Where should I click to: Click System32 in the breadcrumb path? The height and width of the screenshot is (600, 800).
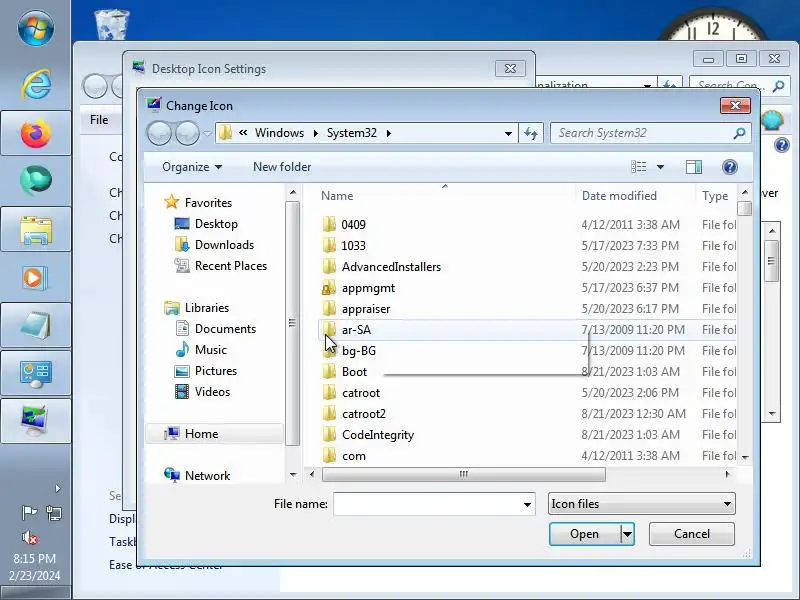pyautogui.click(x=352, y=133)
